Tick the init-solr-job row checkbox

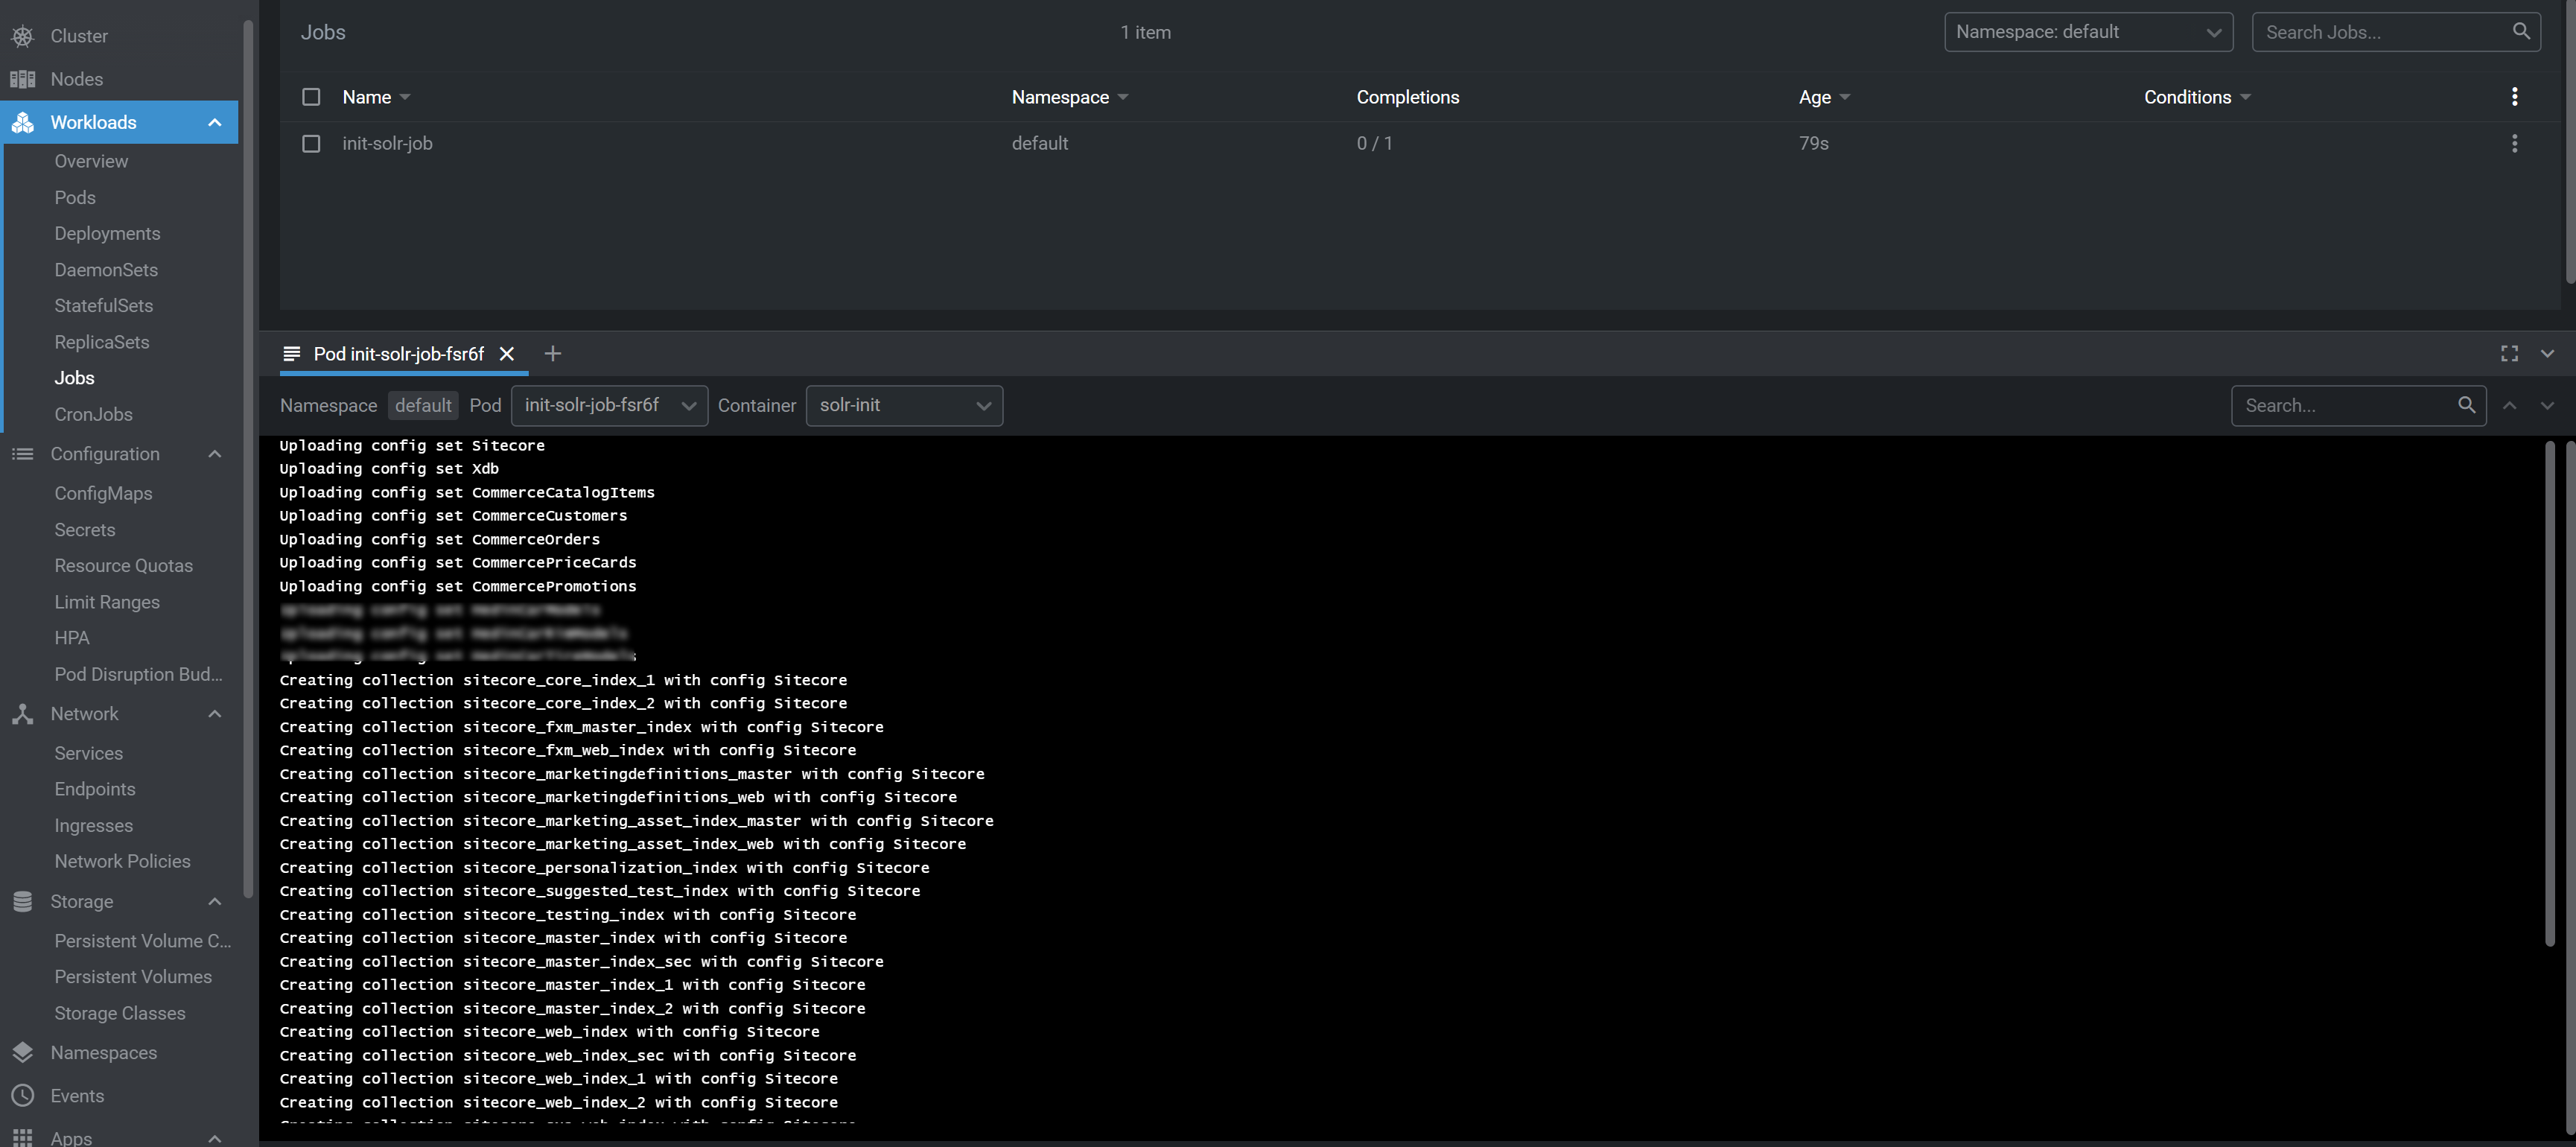coord(311,144)
